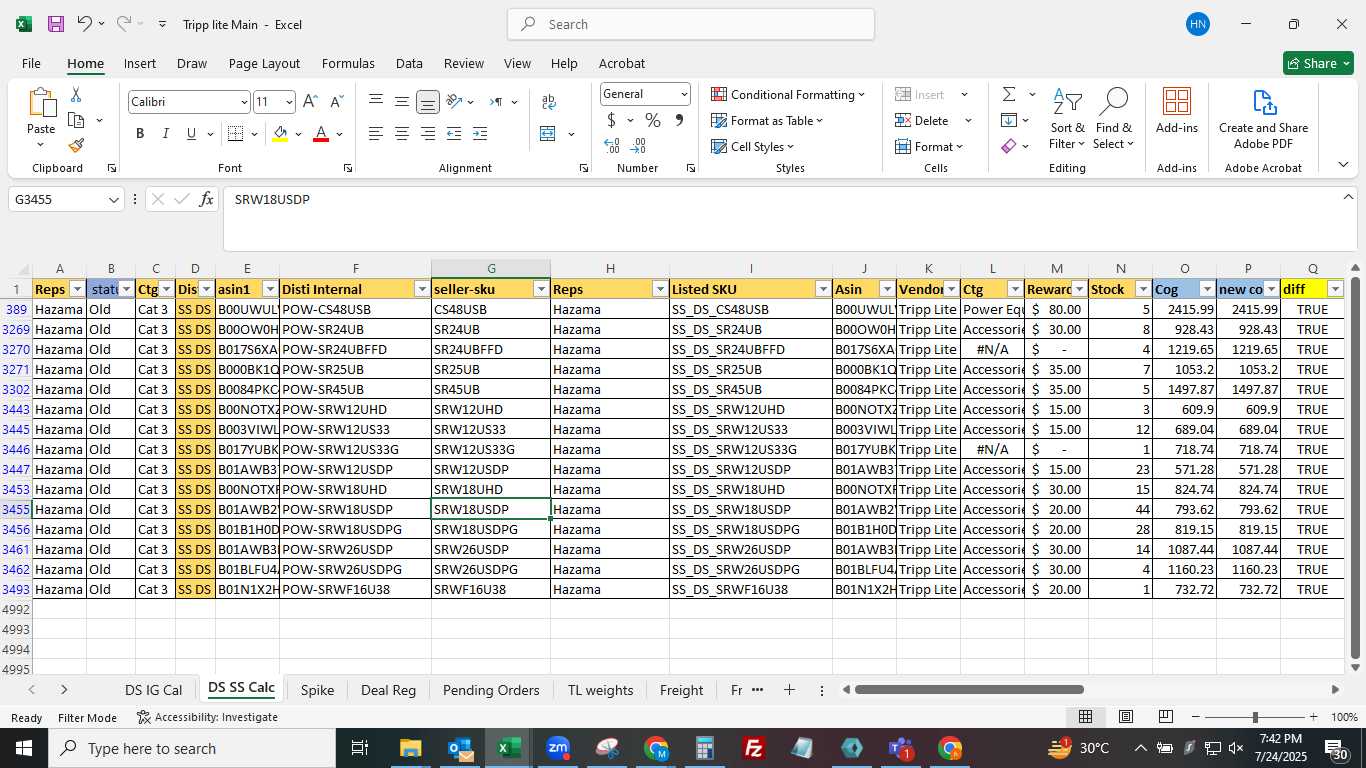Image resolution: width=1366 pixels, height=768 pixels.
Task: Open FileZilla from the taskbar
Action: coord(754,748)
